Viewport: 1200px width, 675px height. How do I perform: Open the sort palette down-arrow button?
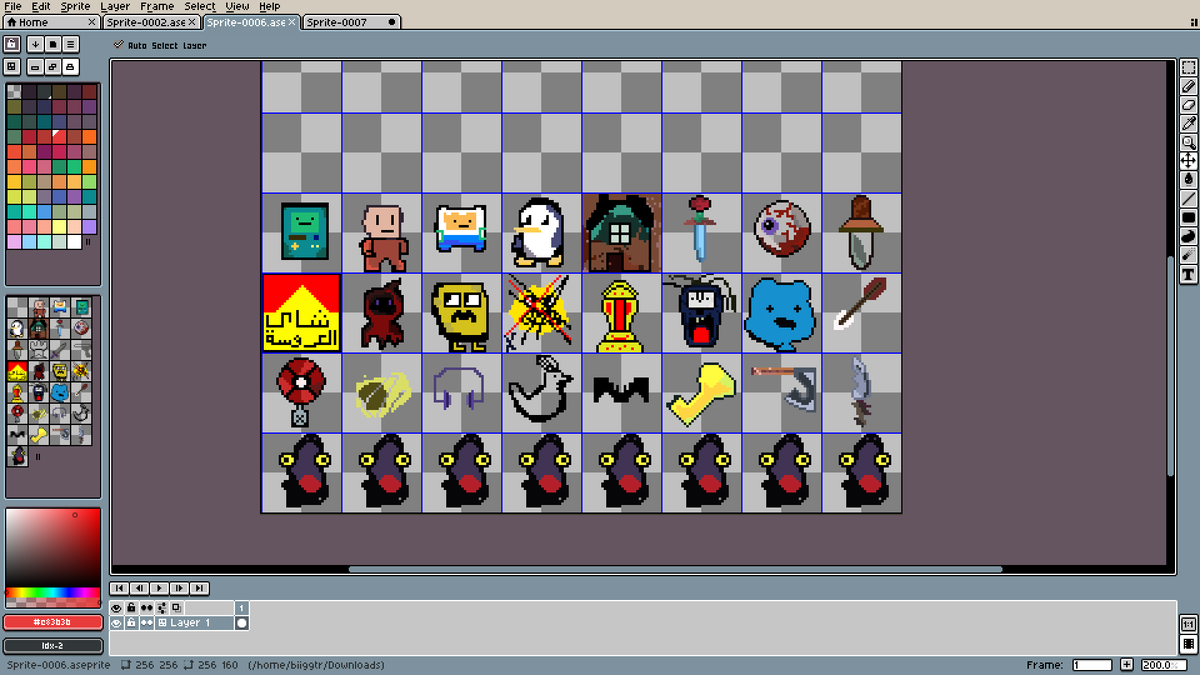pos(35,44)
